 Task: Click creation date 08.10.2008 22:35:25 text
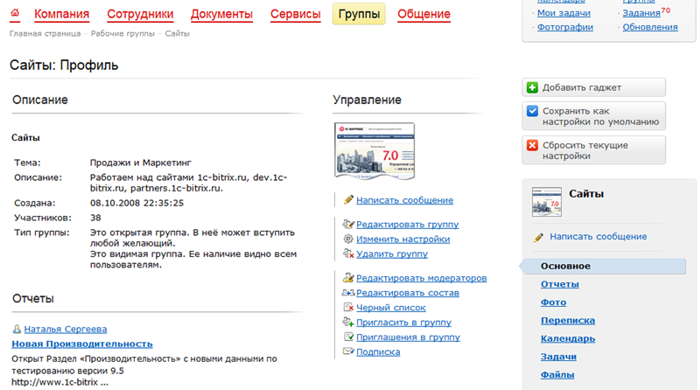coord(137,203)
